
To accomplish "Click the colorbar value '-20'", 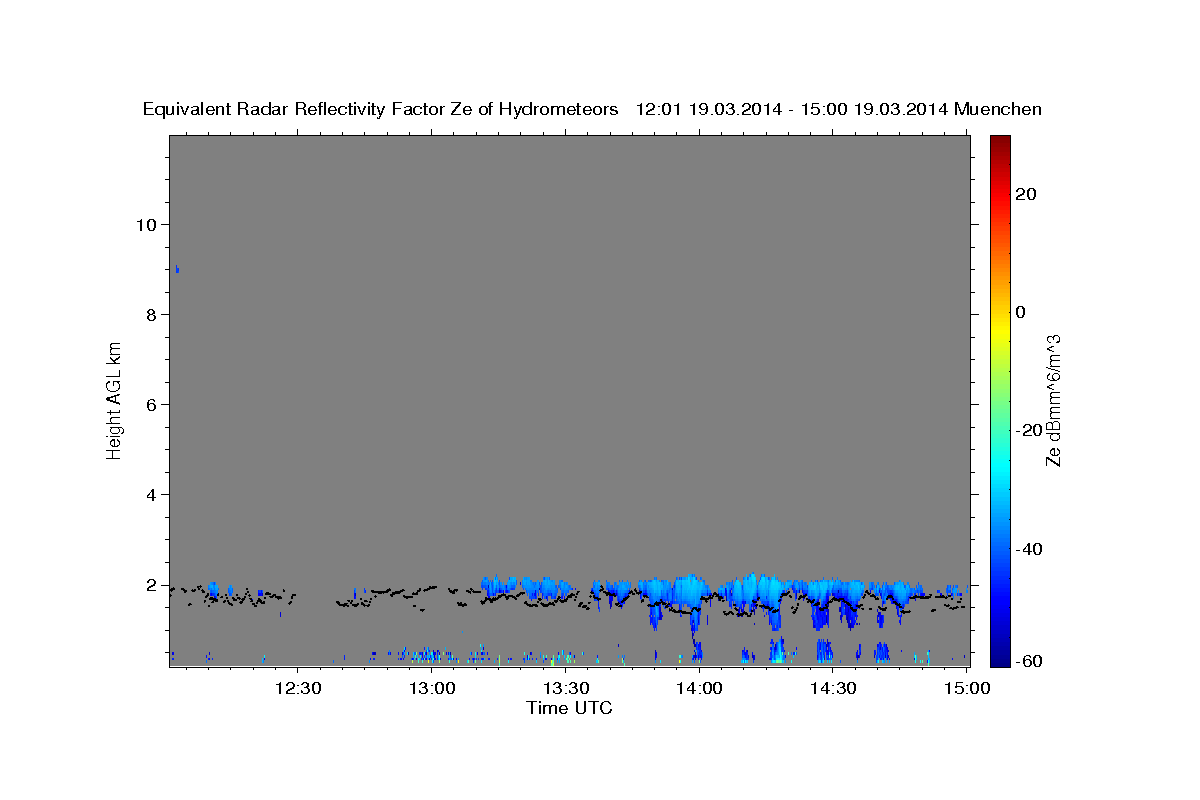I will tap(1030, 430).
